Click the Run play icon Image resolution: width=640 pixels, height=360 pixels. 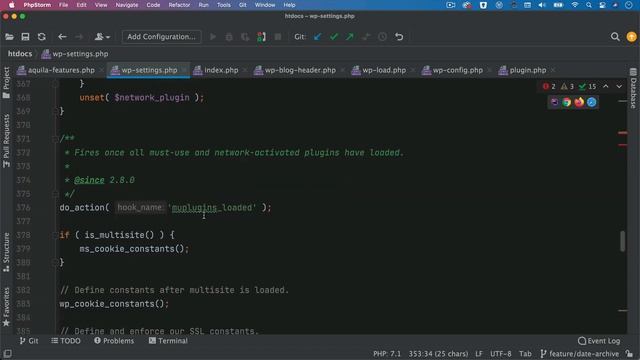pos(213,37)
